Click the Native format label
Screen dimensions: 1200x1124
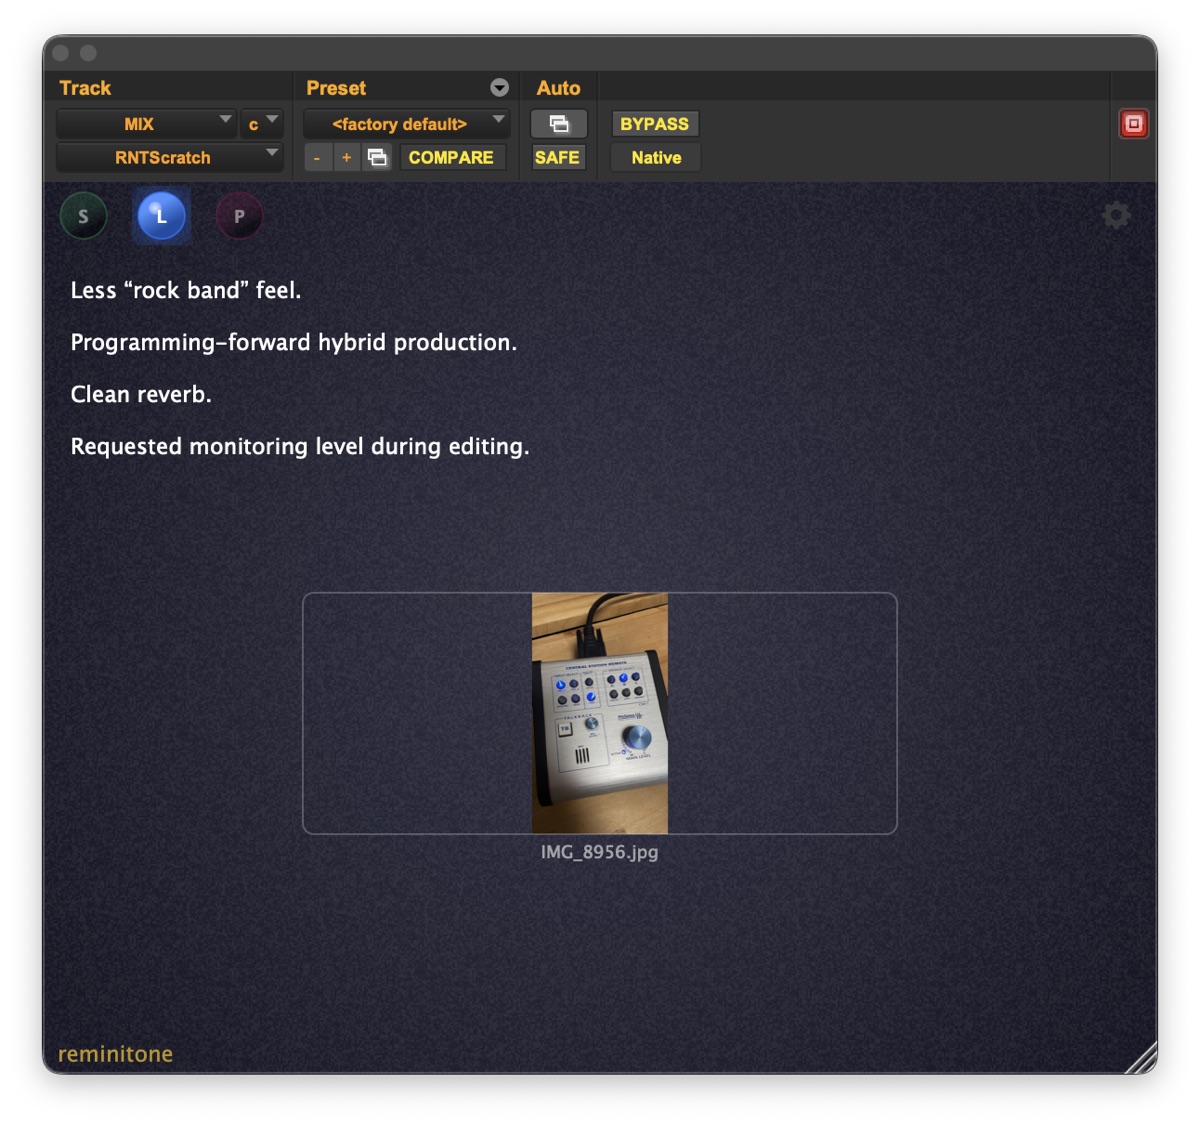tap(656, 157)
